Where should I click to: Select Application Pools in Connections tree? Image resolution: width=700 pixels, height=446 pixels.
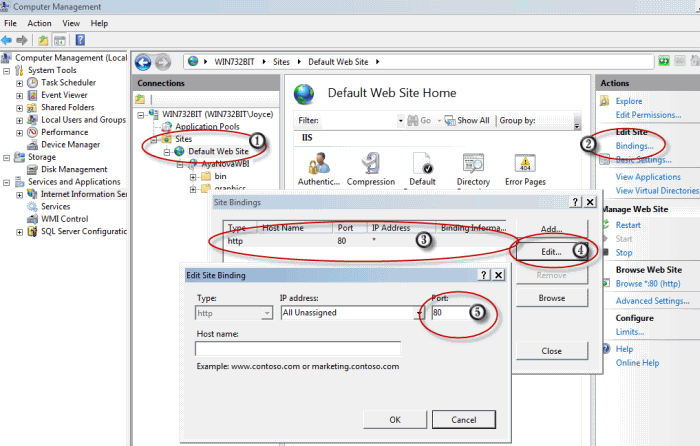pyautogui.click(x=207, y=127)
